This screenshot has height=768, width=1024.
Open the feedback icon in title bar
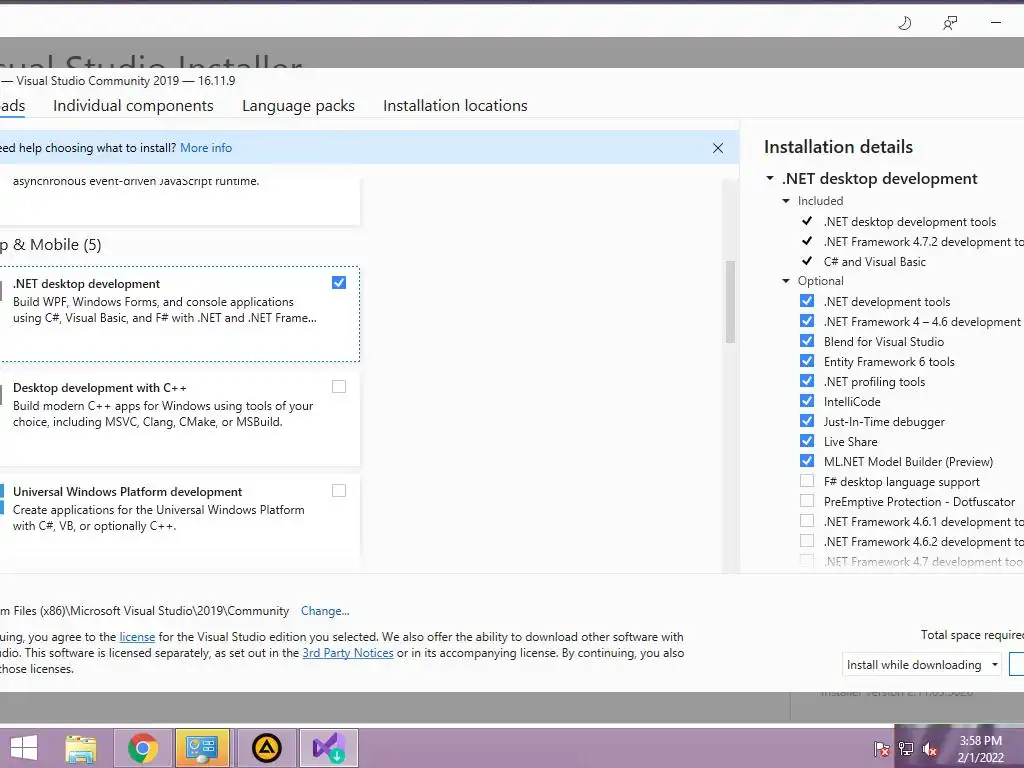pyautogui.click(x=950, y=24)
